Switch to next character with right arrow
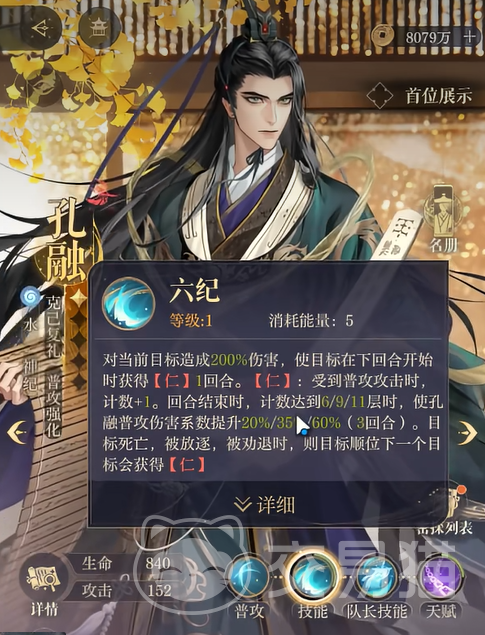 tap(468, 432)
